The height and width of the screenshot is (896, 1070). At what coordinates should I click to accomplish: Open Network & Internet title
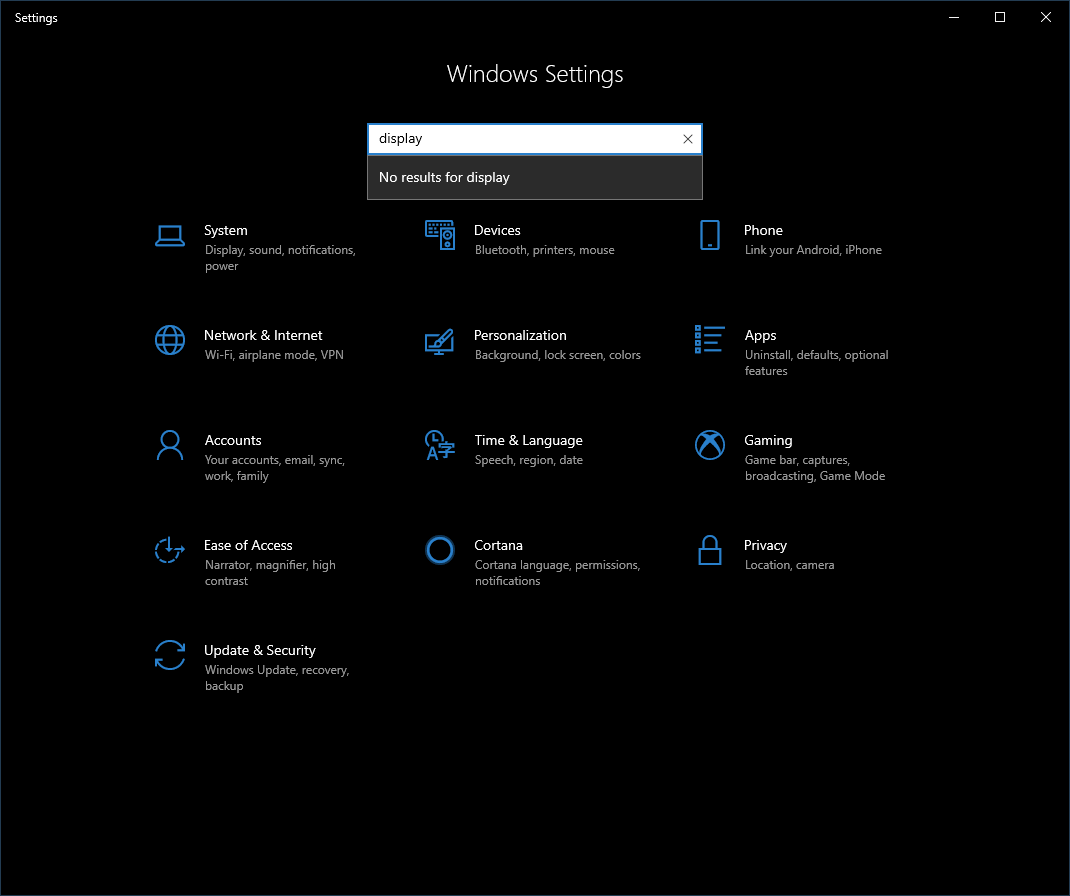[263, 336]
